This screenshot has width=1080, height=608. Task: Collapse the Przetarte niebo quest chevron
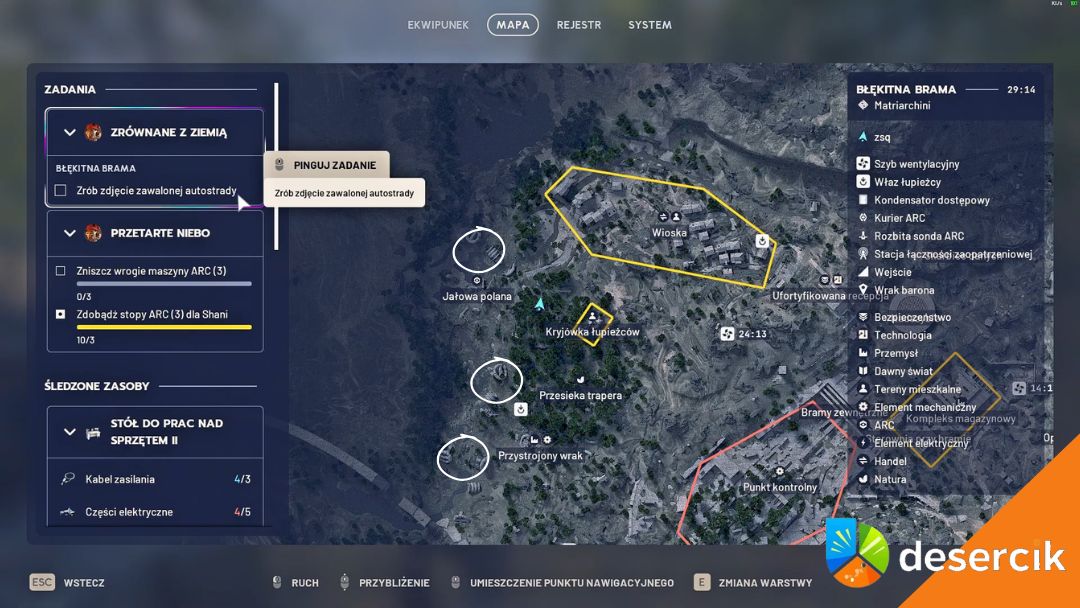tap(70, 233)
